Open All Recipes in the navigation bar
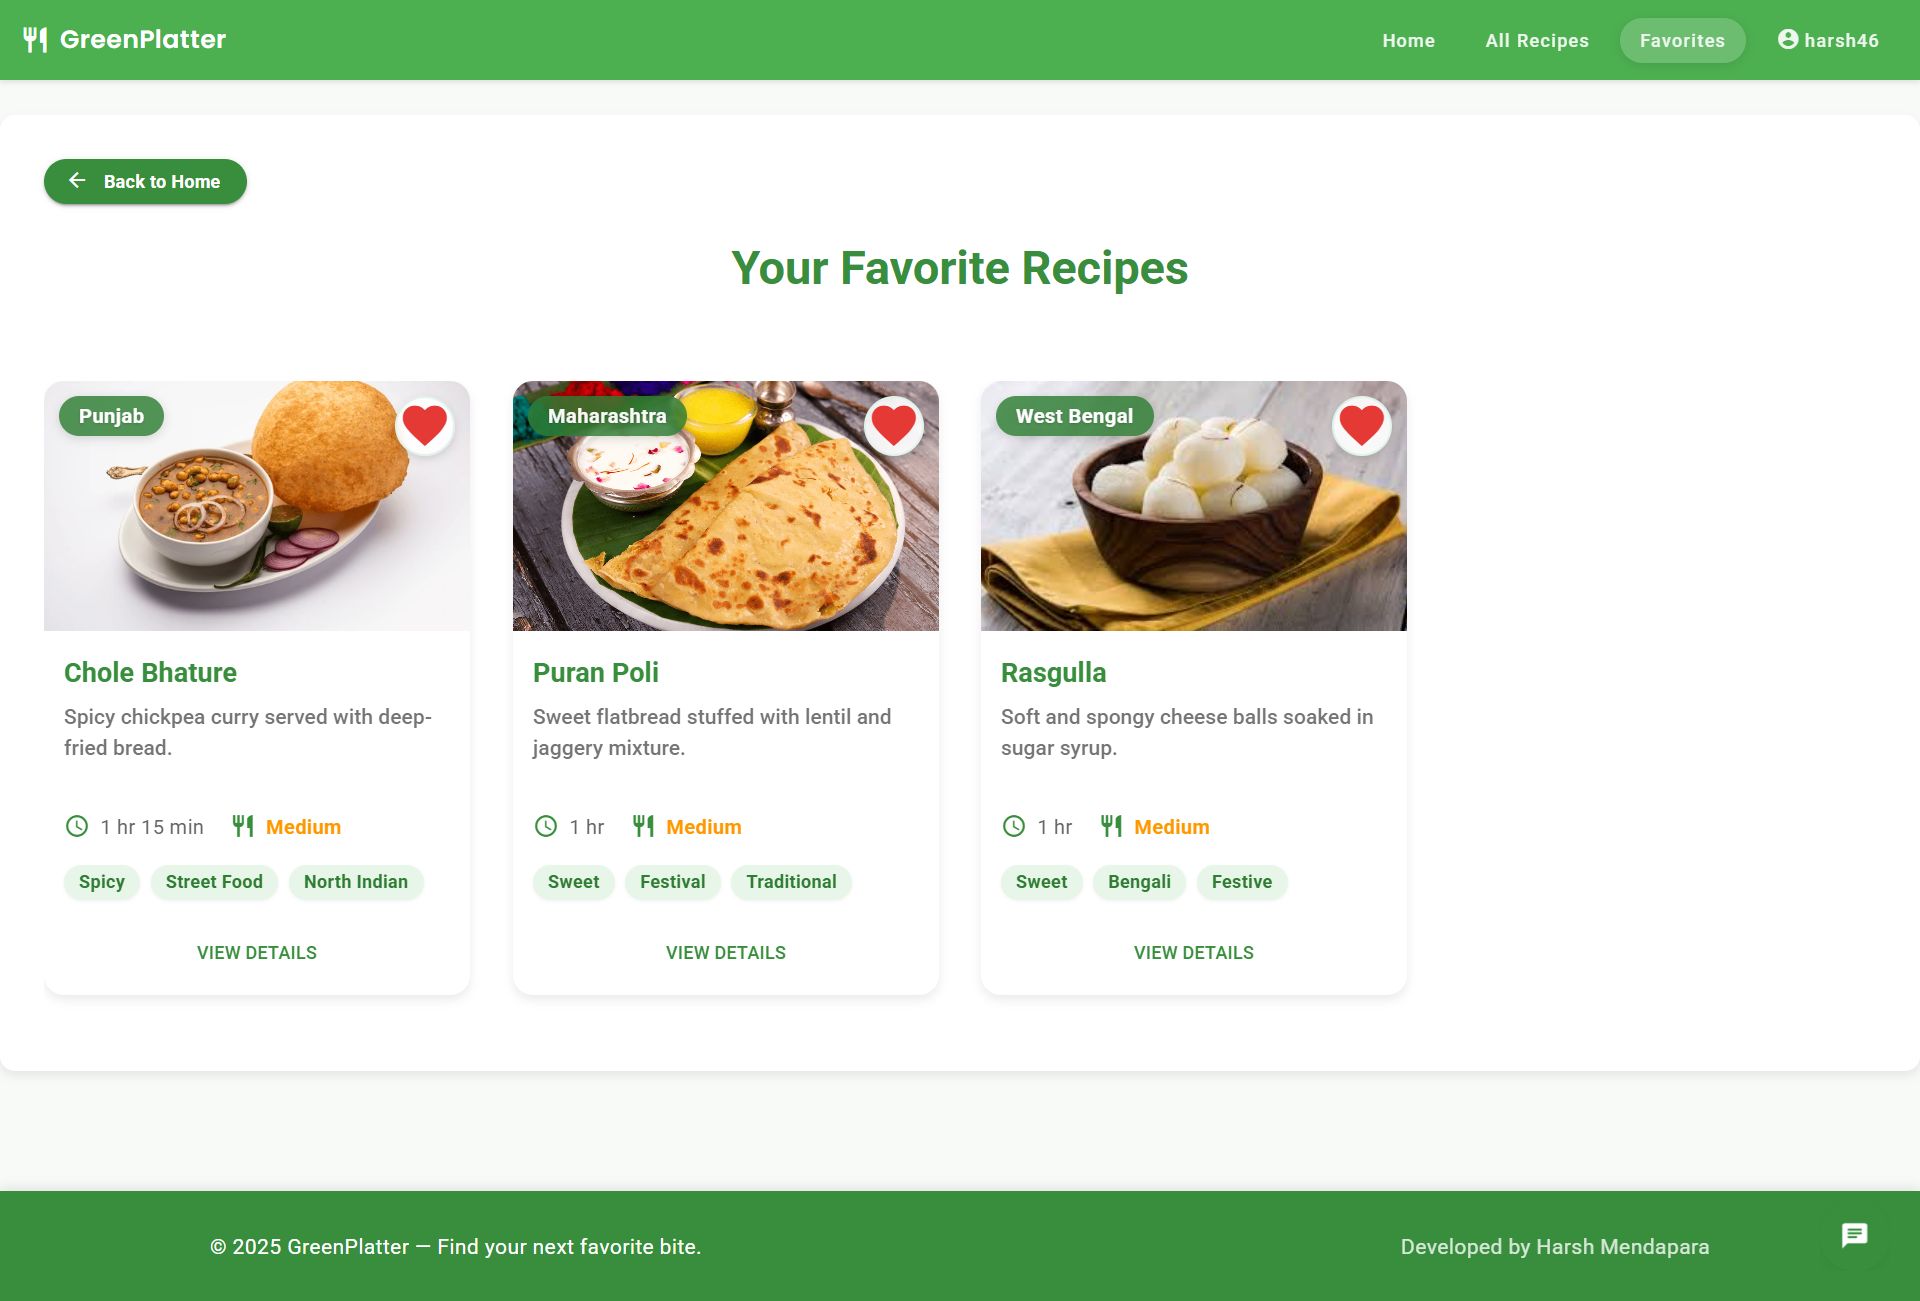This screenshot has width=1920, height=1301. [x=1537, y=40]
